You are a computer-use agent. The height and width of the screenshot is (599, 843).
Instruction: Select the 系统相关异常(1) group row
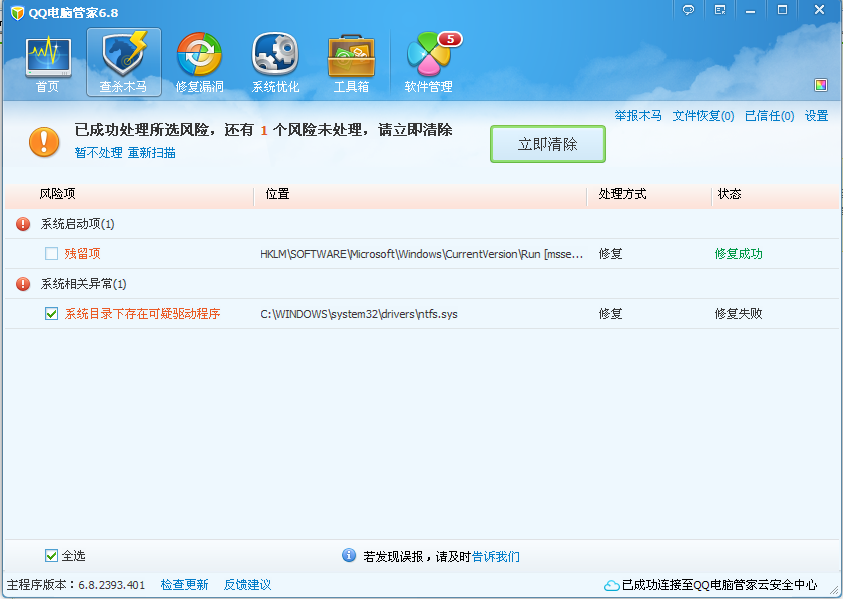coord(422,284)
